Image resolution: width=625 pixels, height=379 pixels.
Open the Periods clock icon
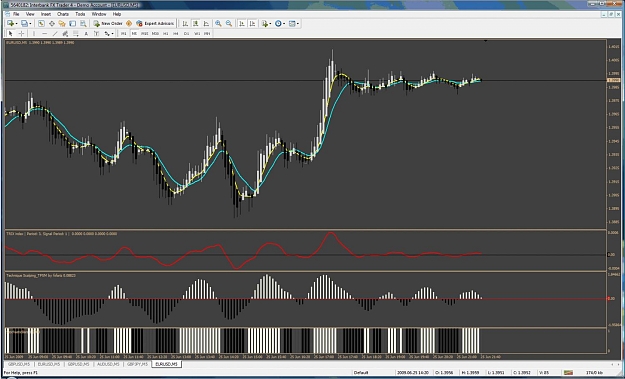click(278, 24)
